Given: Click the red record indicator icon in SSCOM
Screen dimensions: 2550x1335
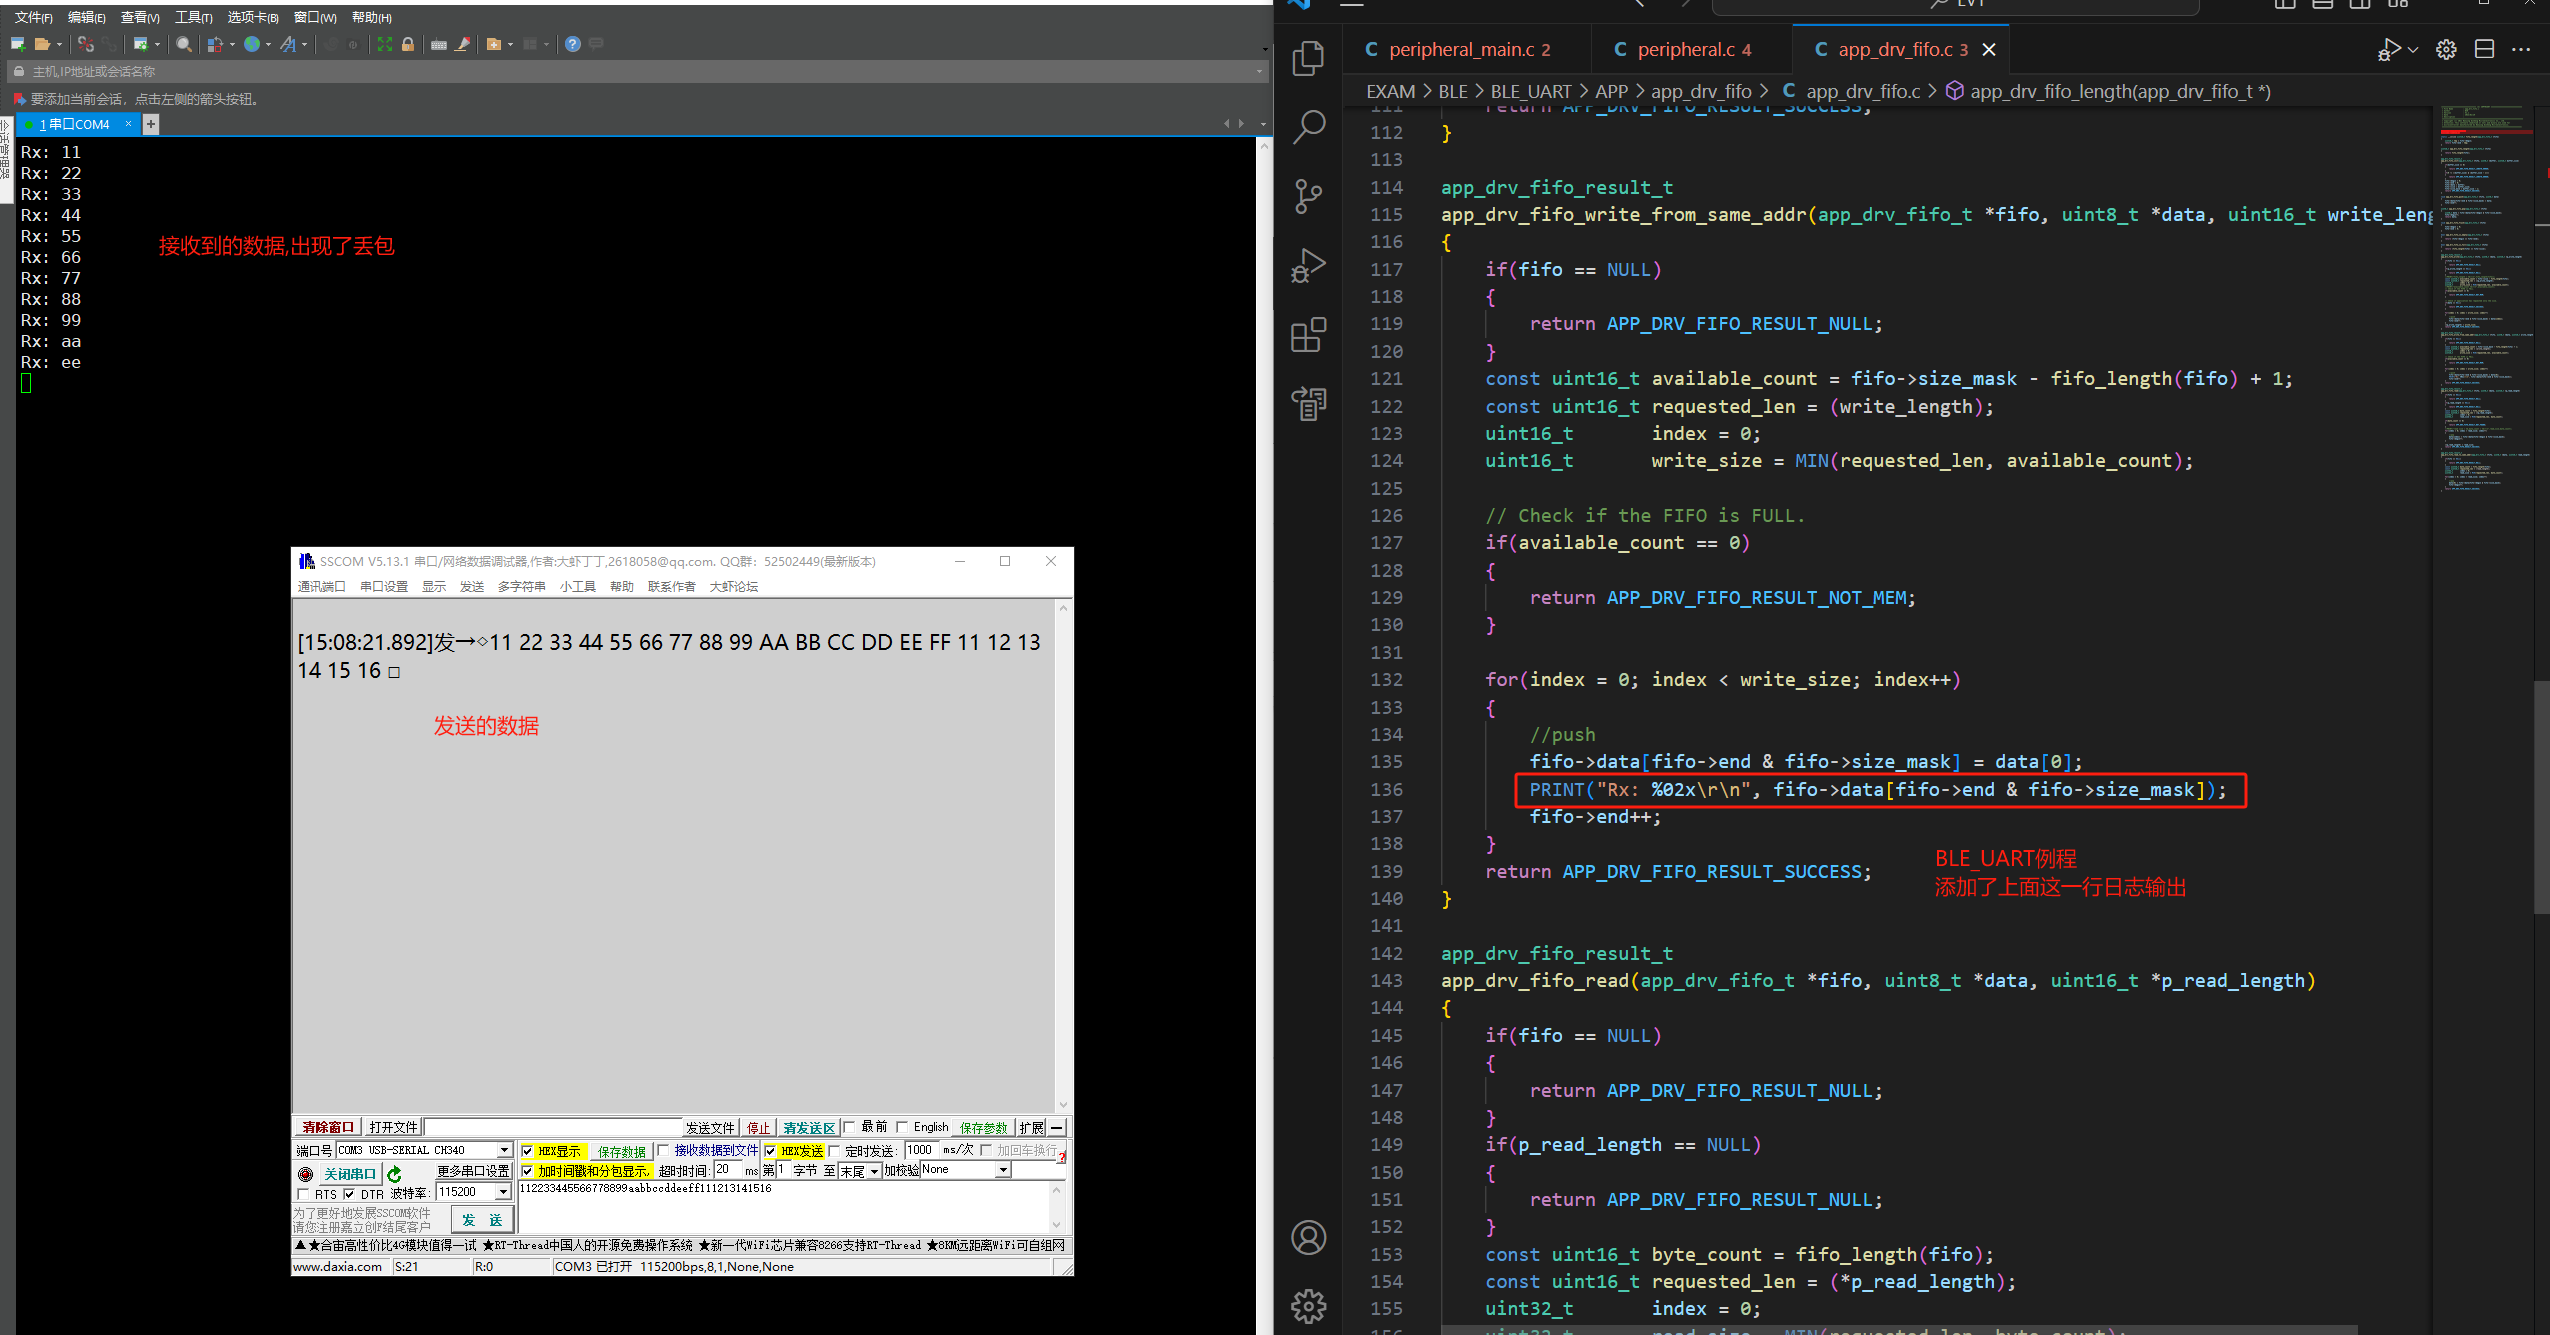Looking at the screenshot, I should [306, 1174].
